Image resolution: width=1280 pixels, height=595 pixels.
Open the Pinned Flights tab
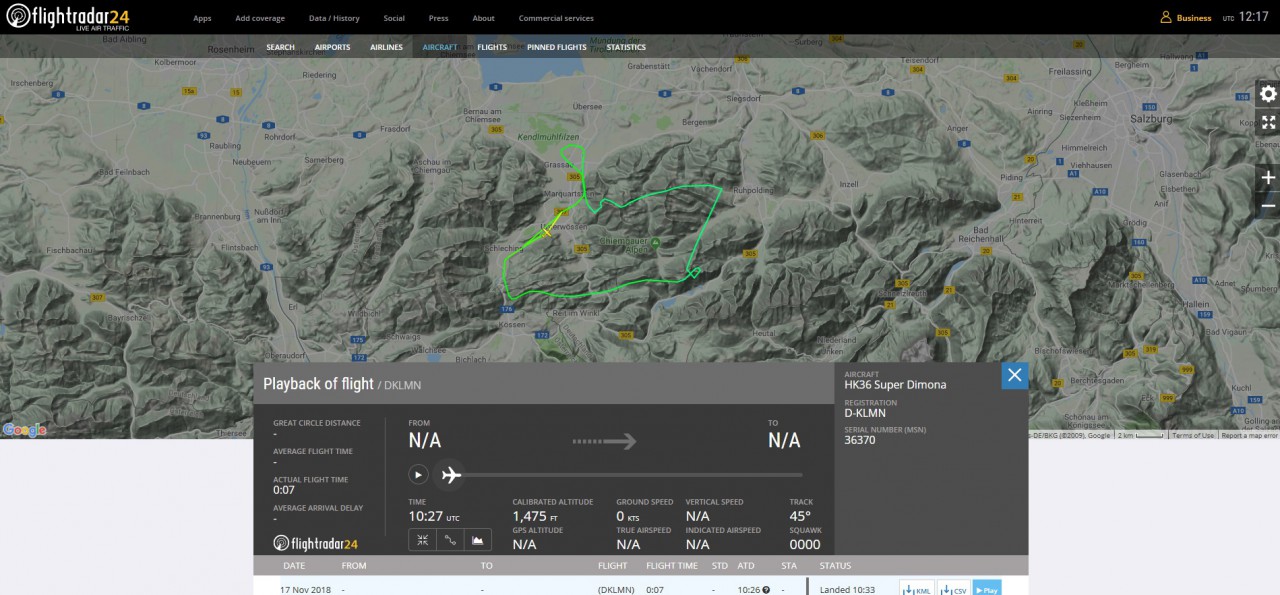(x=557, y=47)
